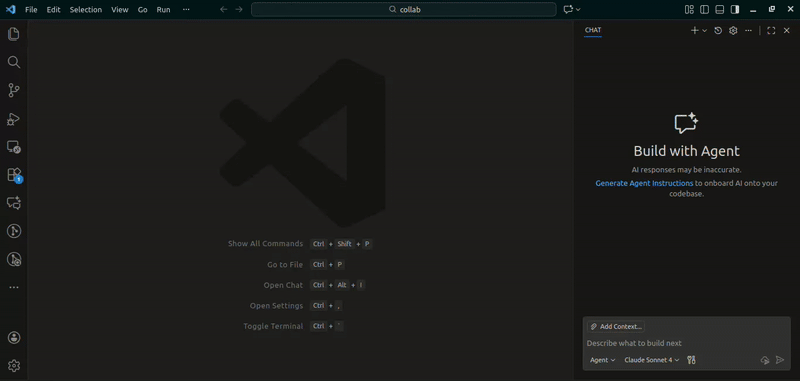Click the 'Open Chat' text
This screenshot has width=800, height=381.
(283, 285)
